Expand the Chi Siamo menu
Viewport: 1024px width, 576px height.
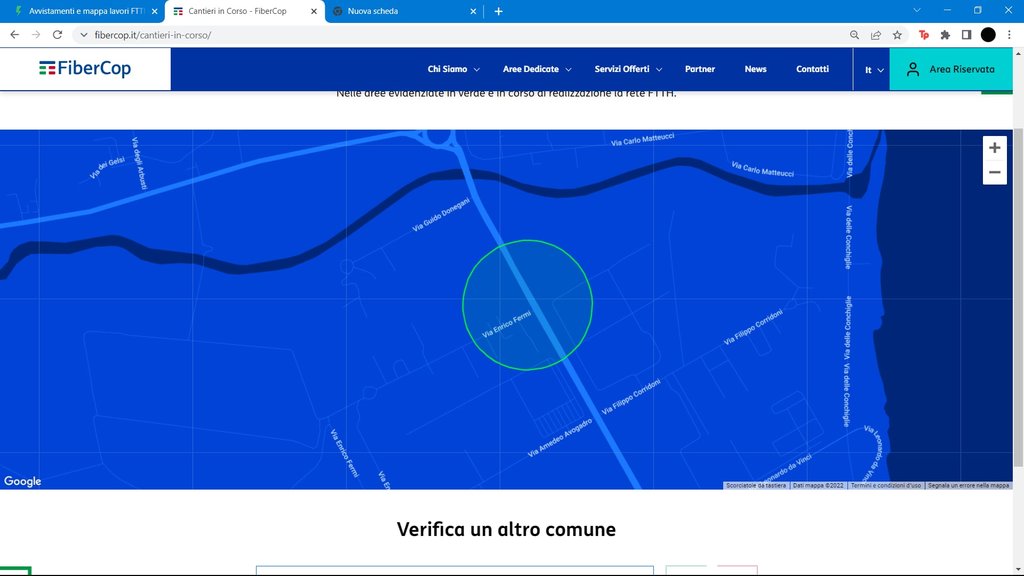[x=454, y=69]
